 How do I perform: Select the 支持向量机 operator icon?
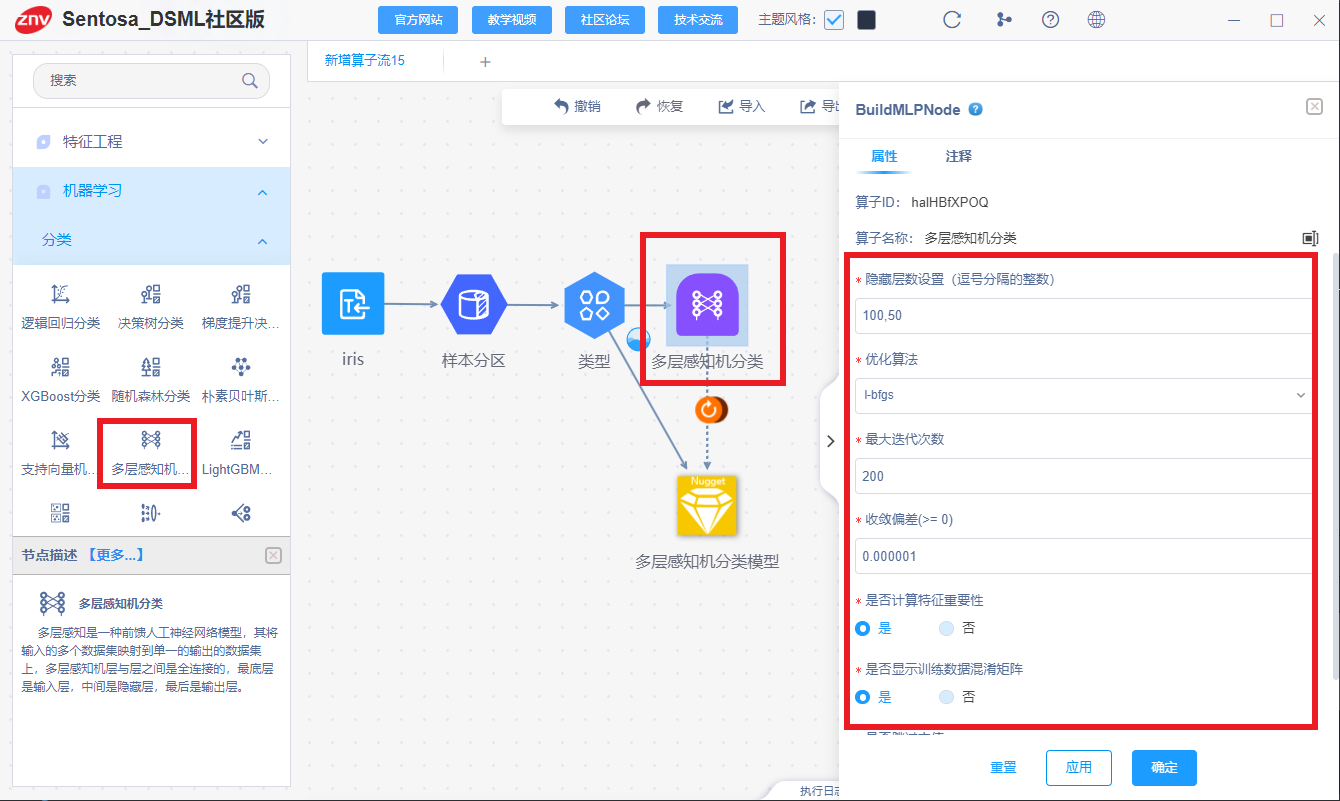tap(60, 440)
